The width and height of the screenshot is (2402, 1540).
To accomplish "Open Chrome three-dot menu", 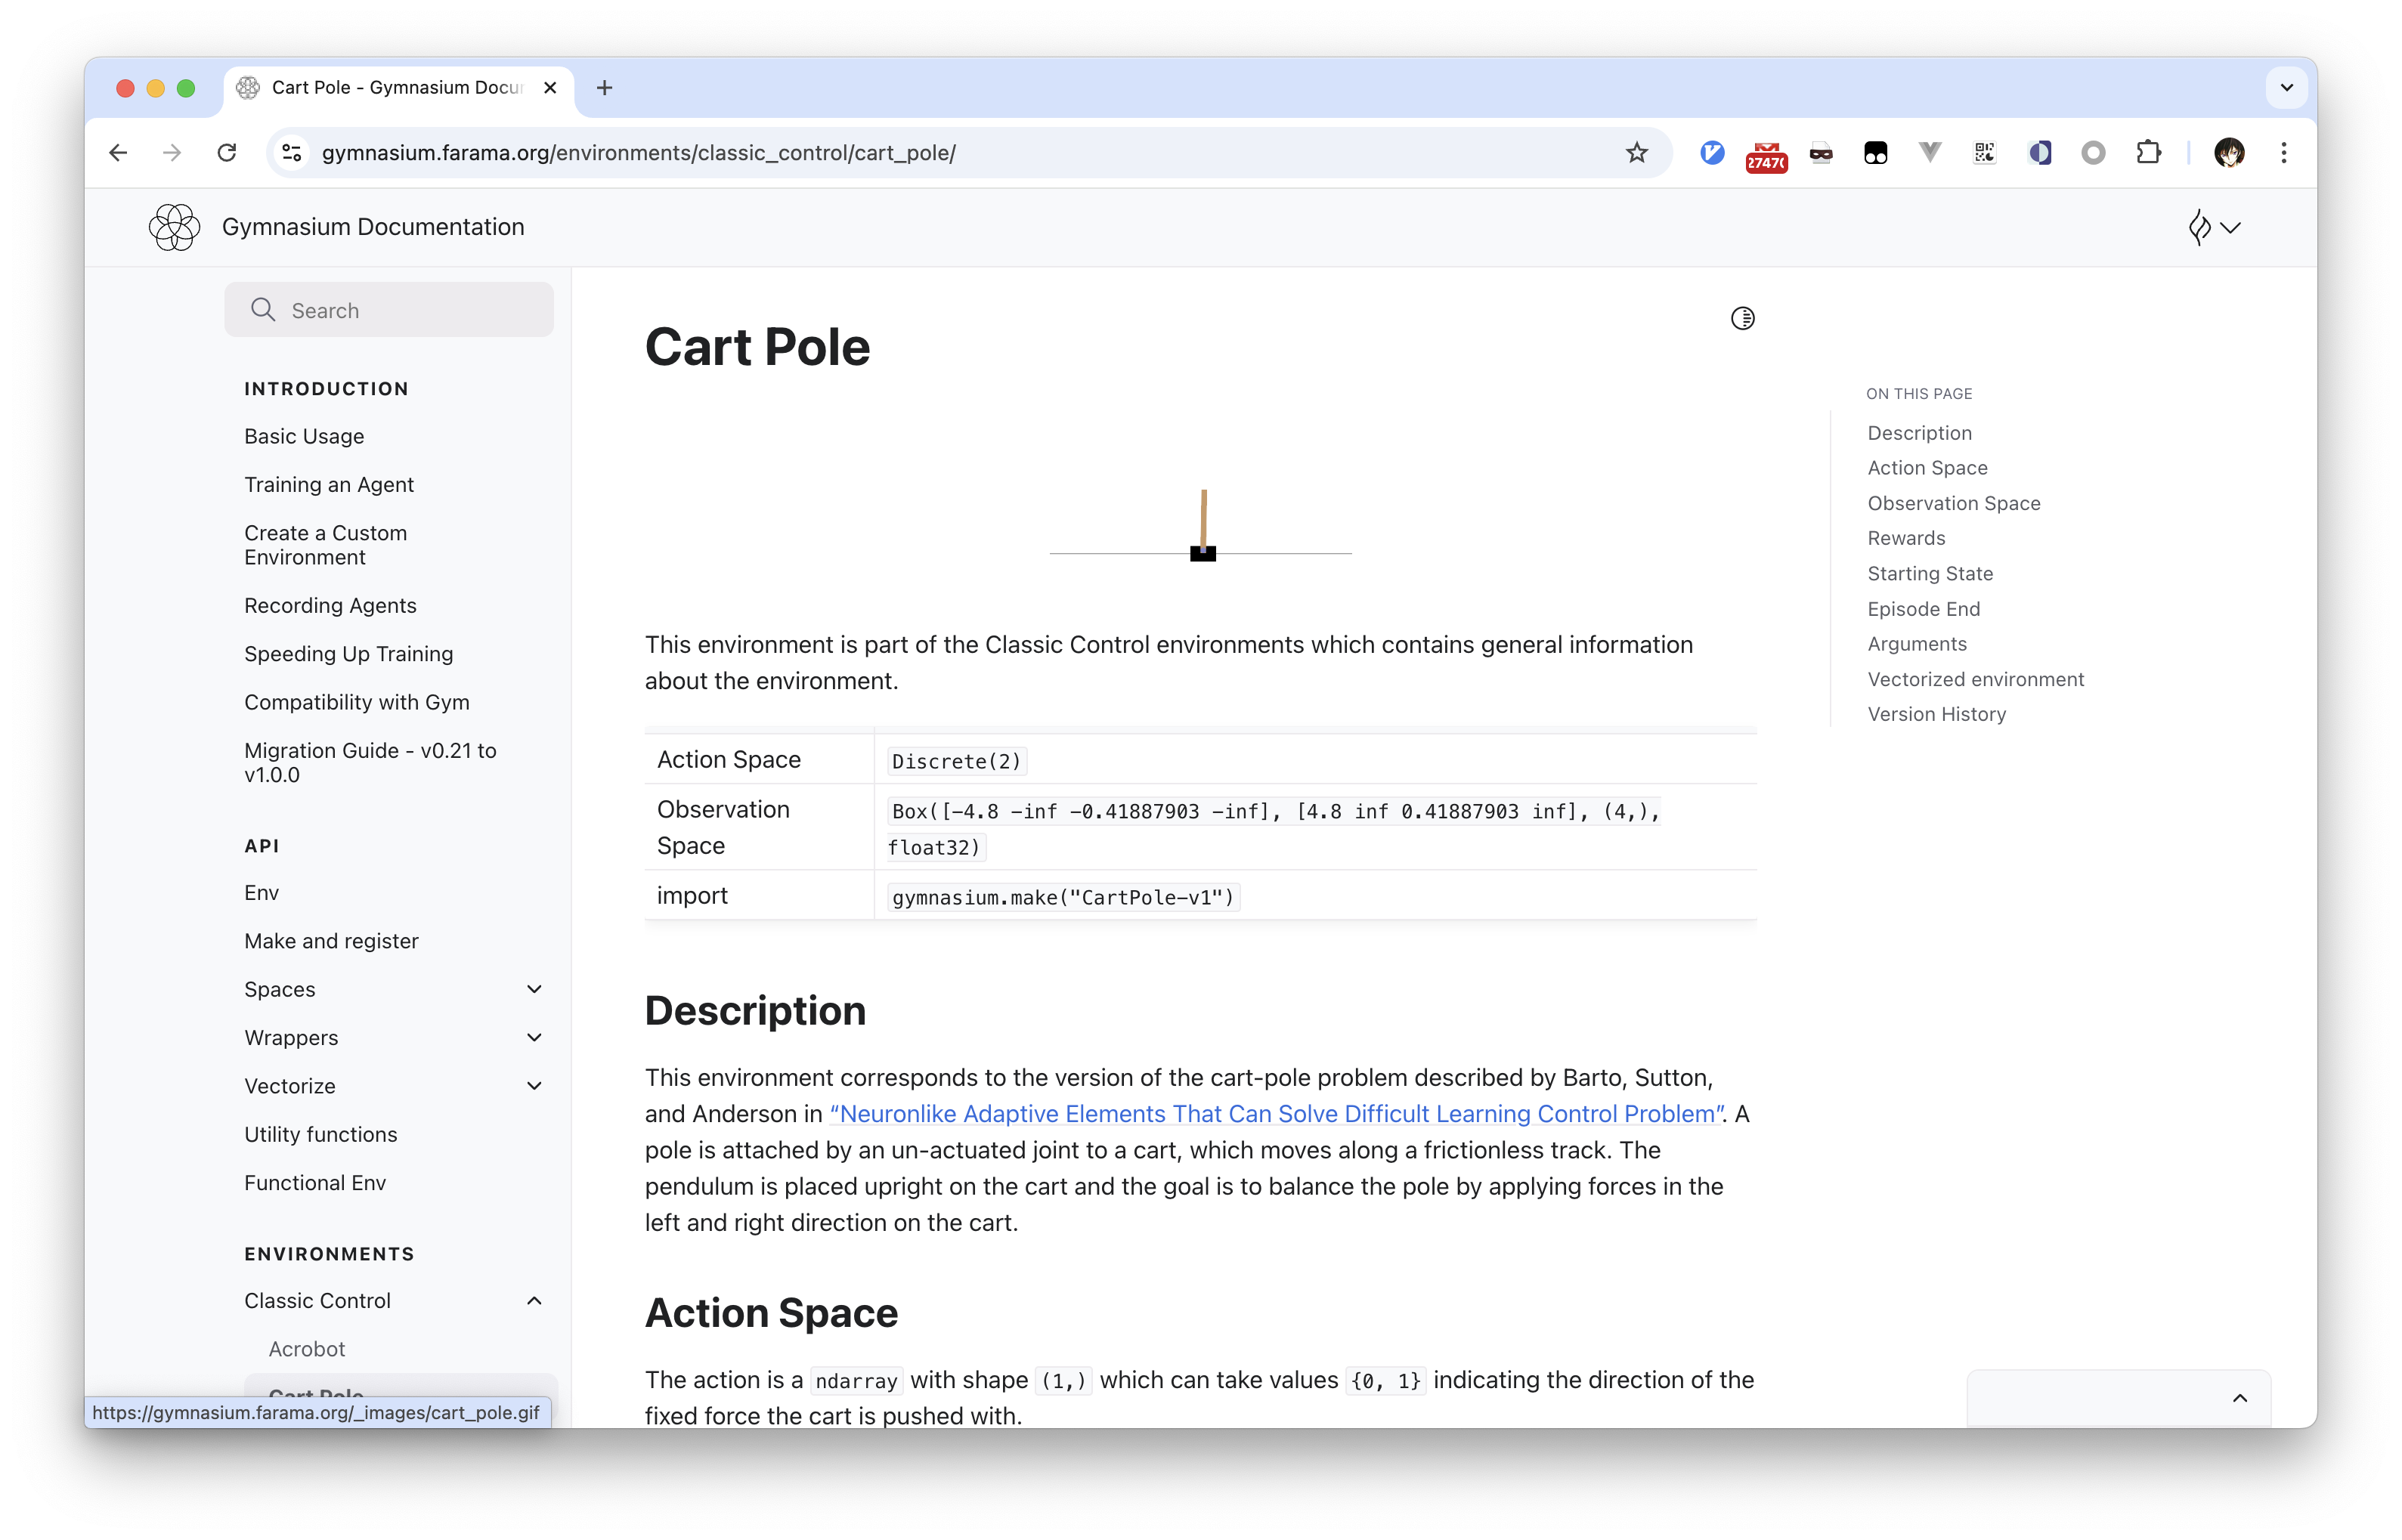I will [2284, 152].
